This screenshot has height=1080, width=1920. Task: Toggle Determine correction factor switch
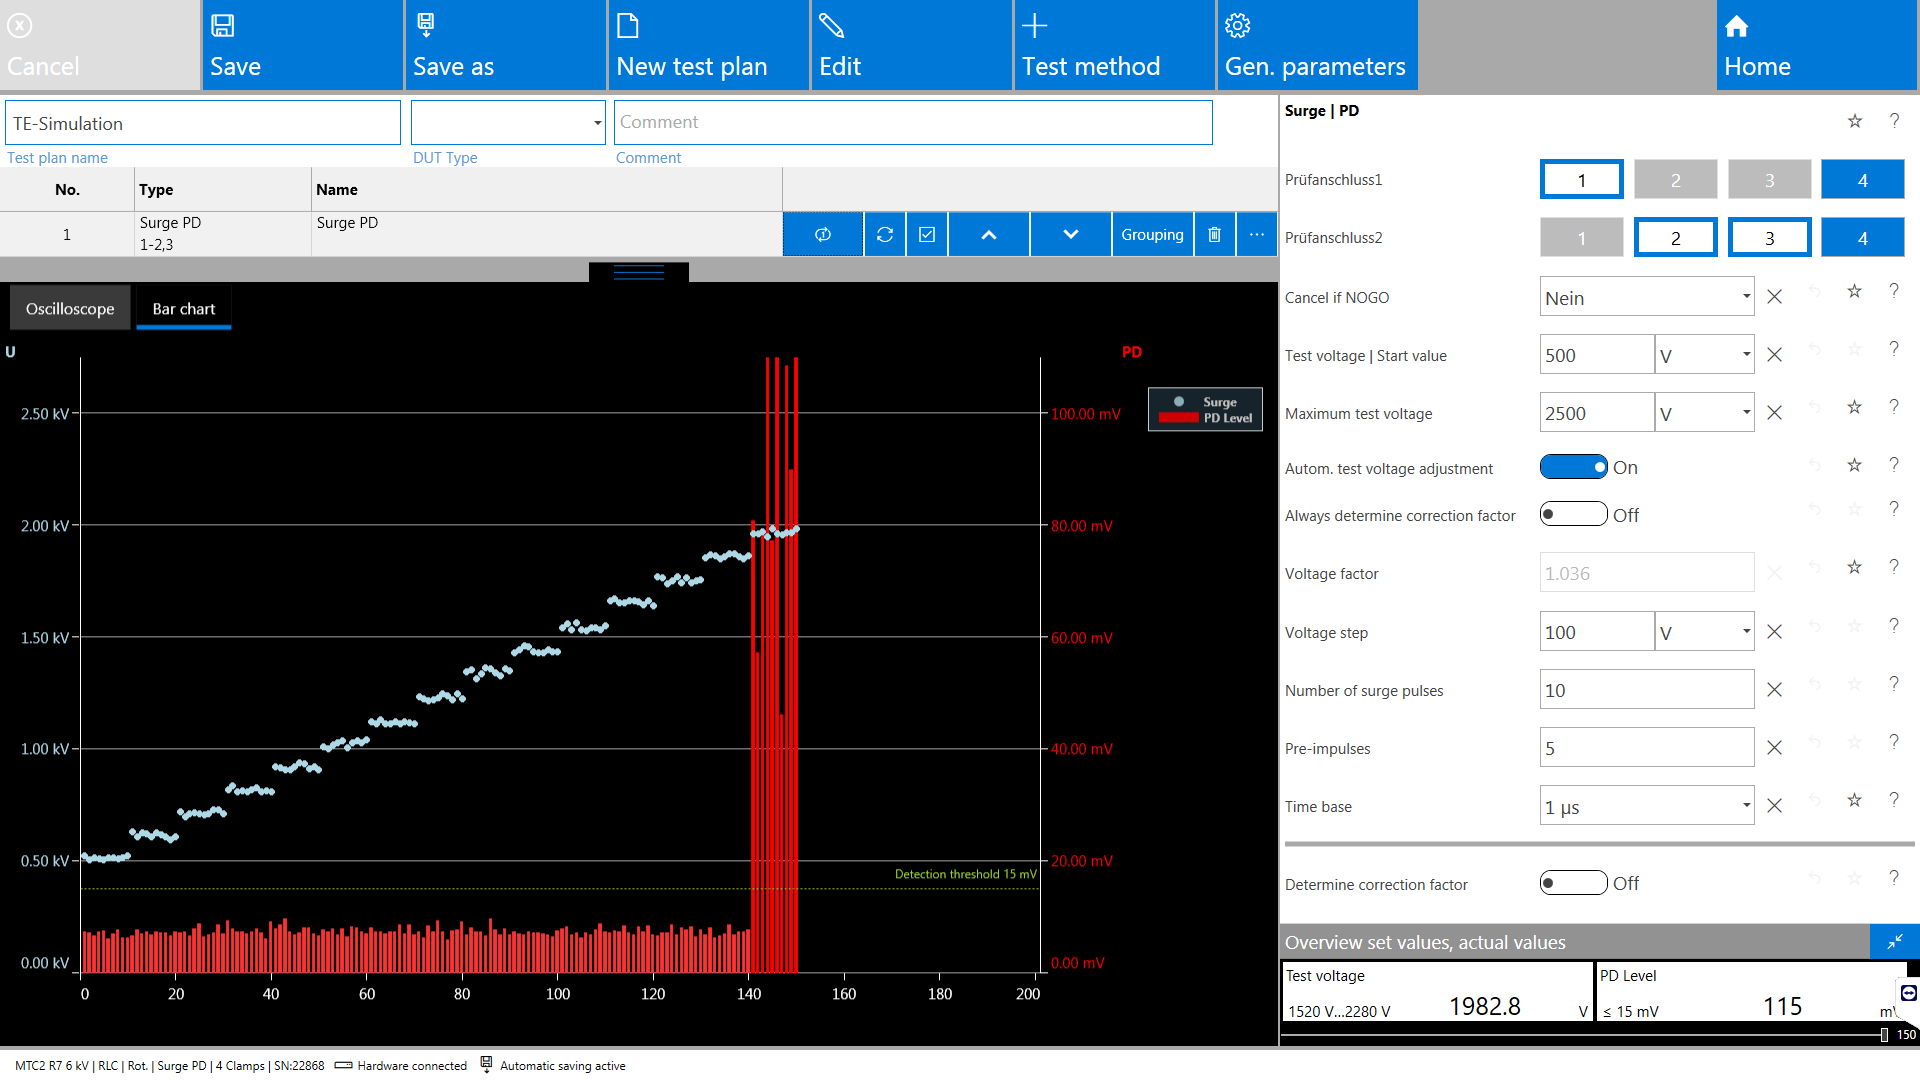click(x=1573, y=883)
